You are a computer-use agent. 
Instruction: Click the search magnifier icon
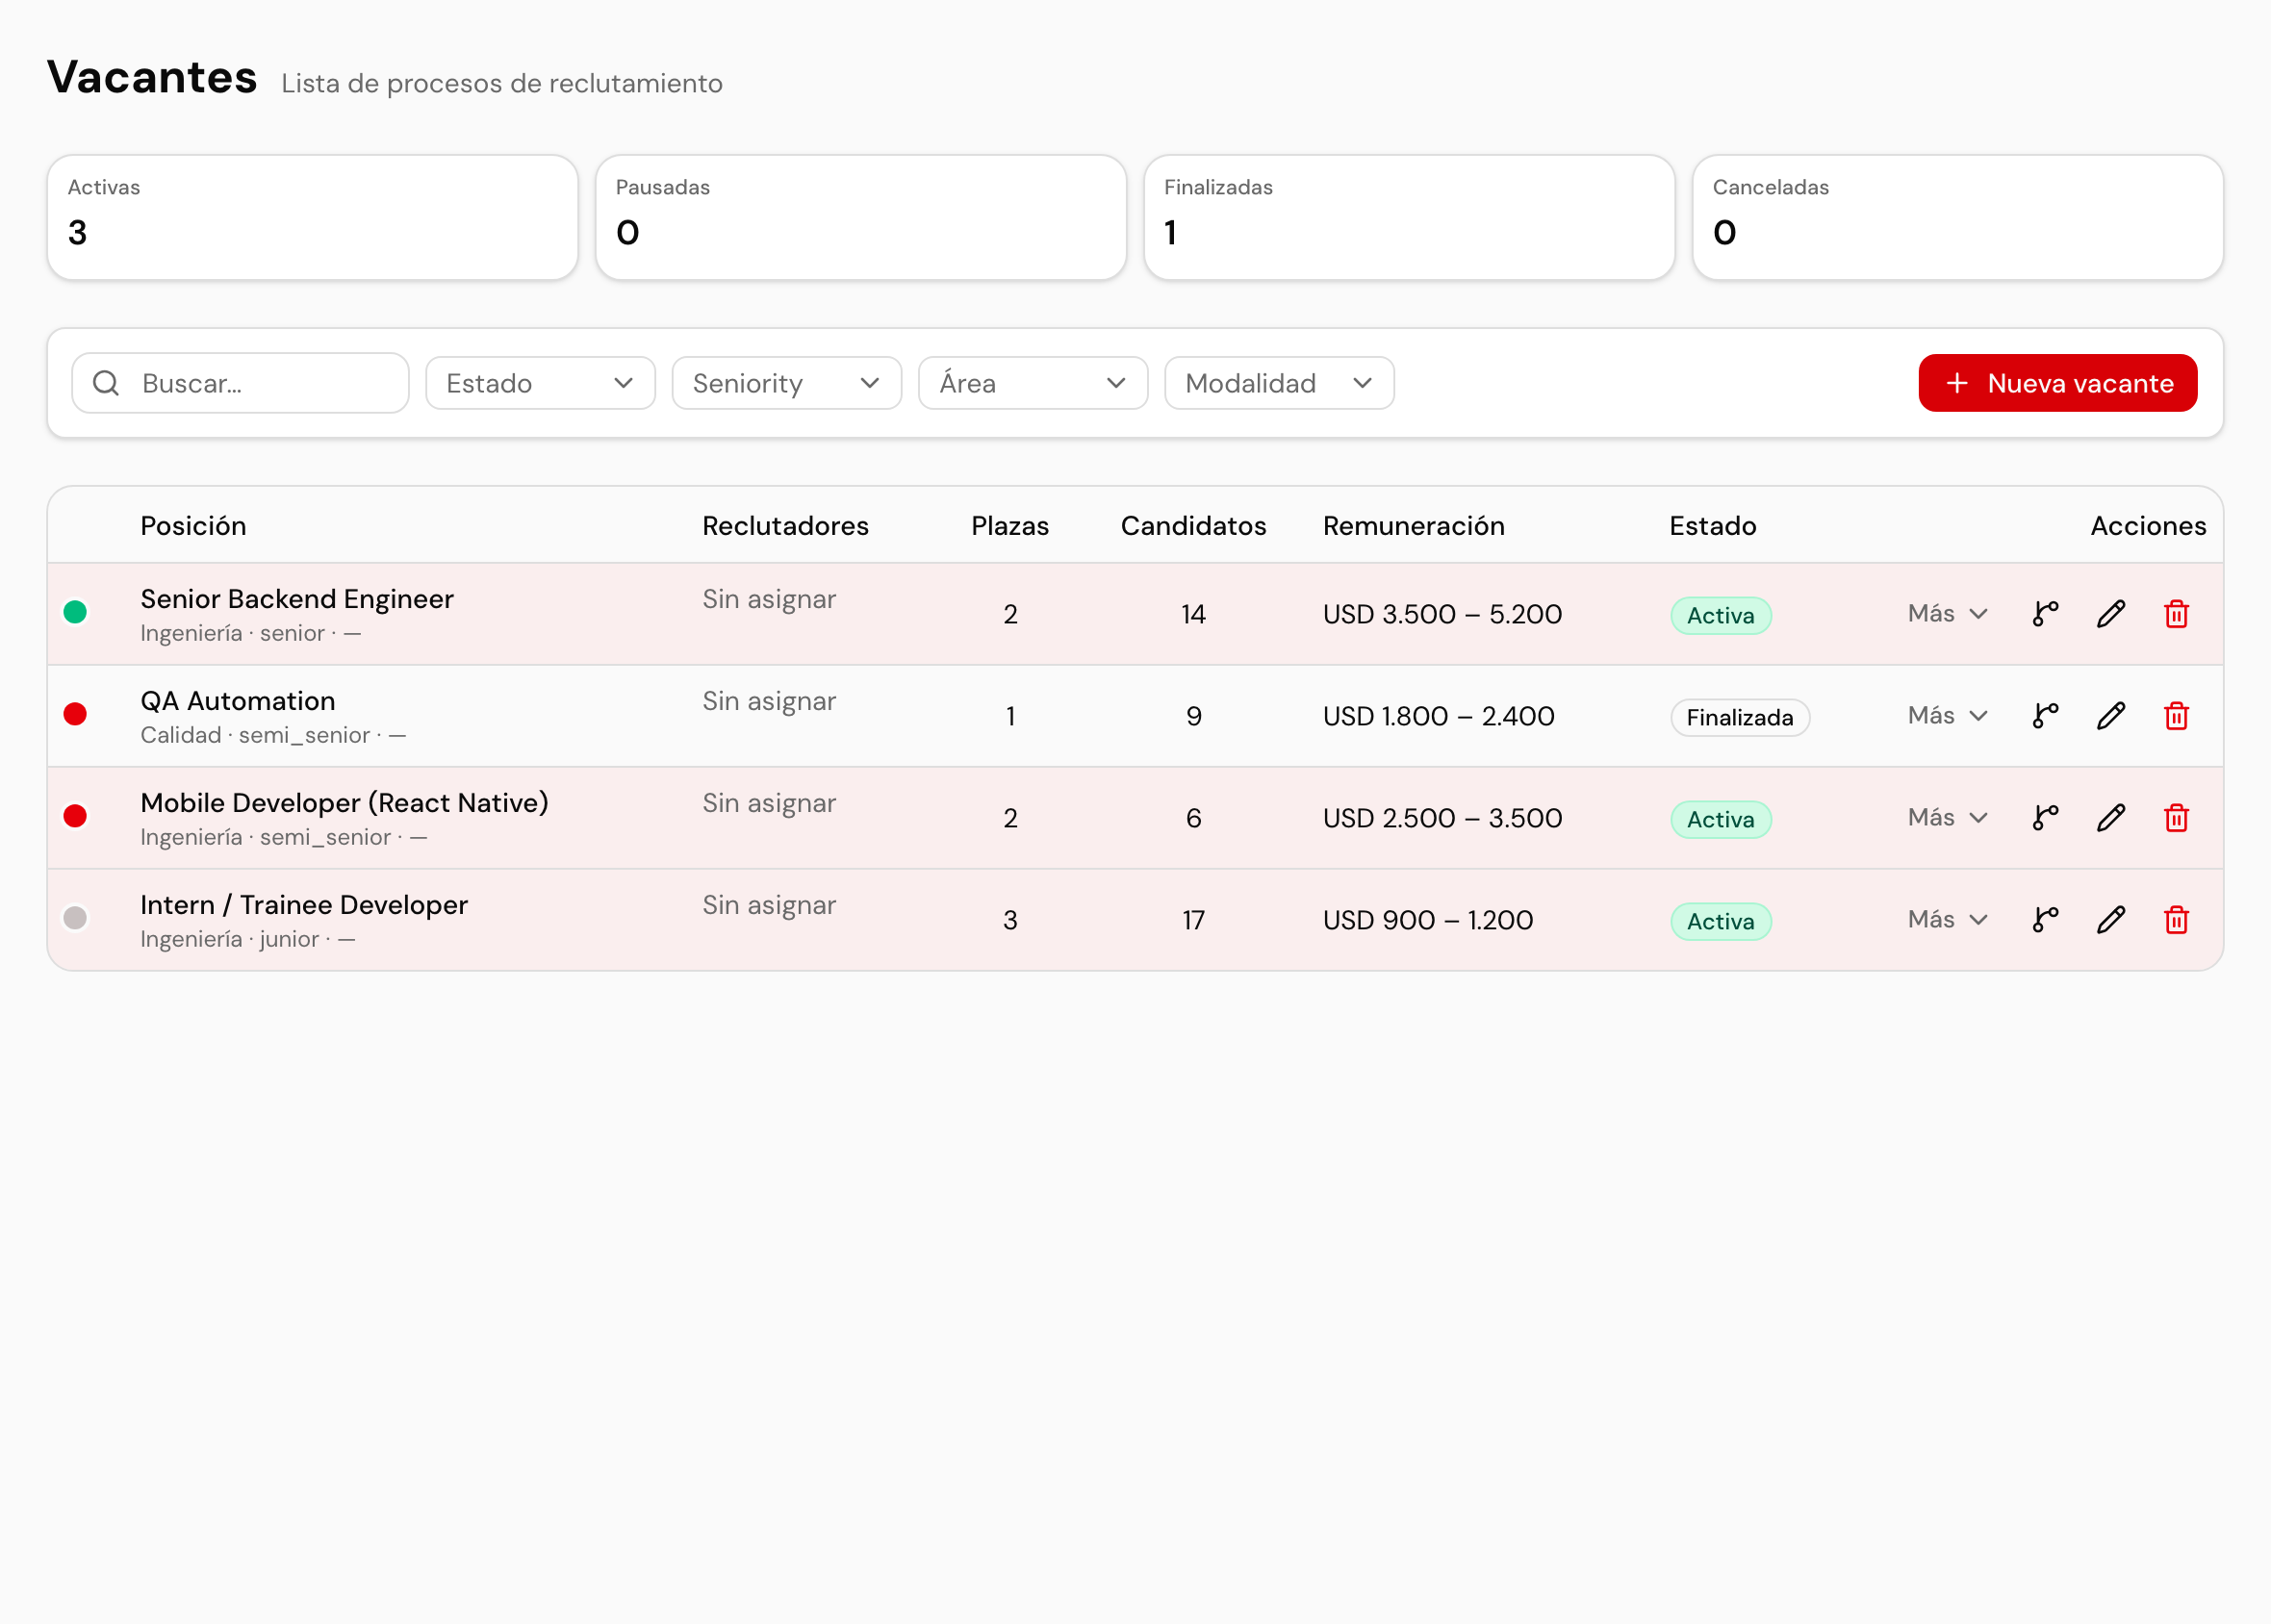[106, 383]
